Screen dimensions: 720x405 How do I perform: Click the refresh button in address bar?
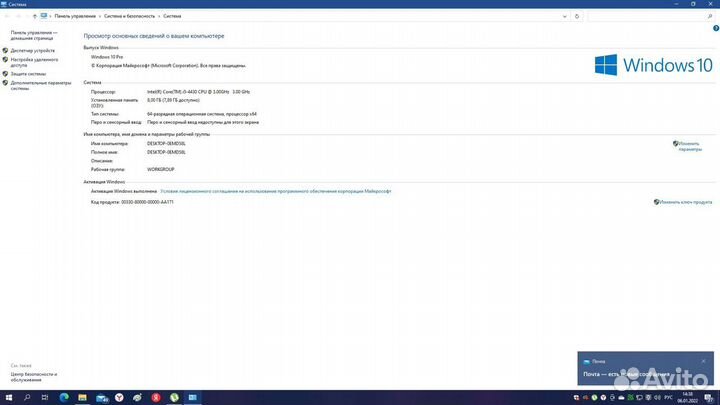[x=577, y=16]
